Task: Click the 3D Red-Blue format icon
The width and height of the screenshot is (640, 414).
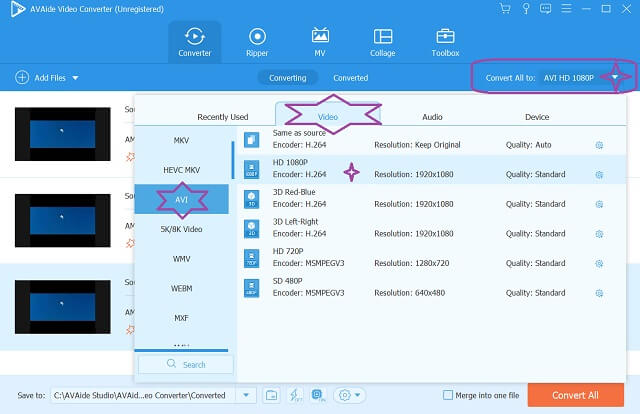Action: tap(251, 199)
